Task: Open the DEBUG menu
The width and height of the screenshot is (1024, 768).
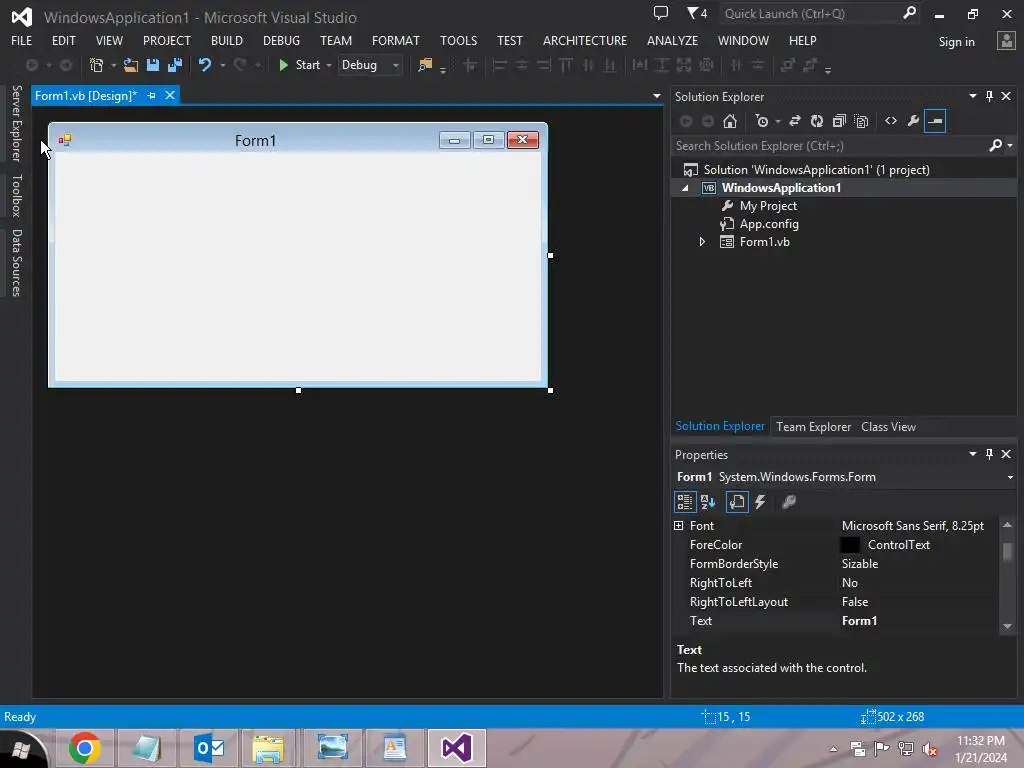Action: click(x=281, y=40)
